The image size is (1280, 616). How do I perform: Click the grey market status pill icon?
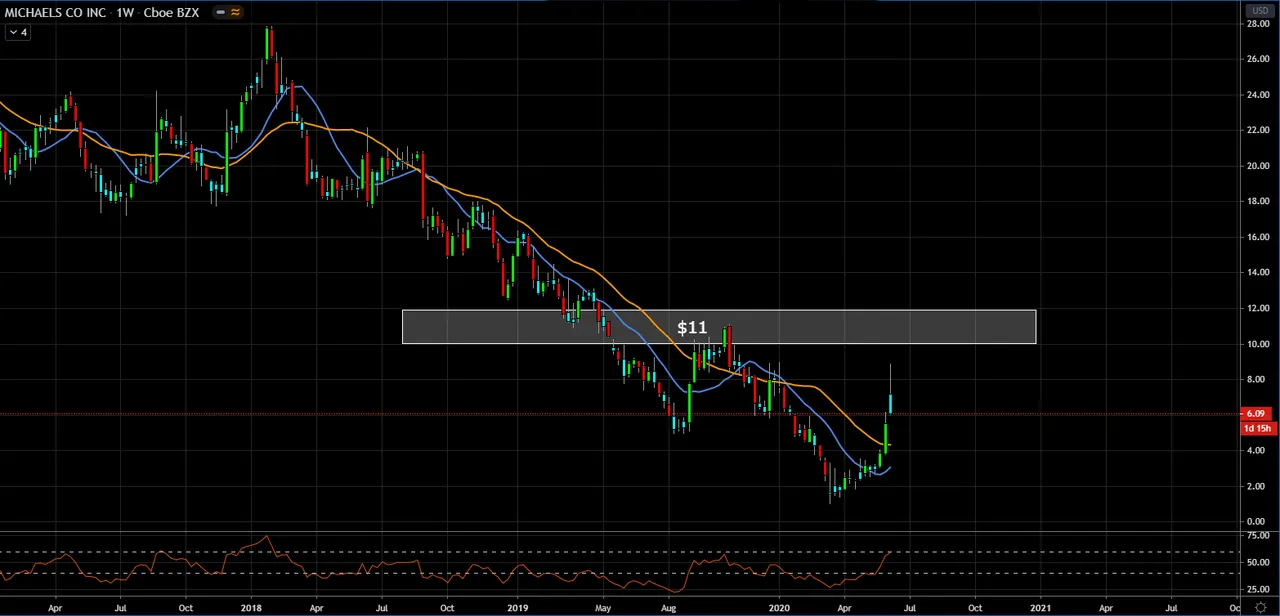pos(221,12)
